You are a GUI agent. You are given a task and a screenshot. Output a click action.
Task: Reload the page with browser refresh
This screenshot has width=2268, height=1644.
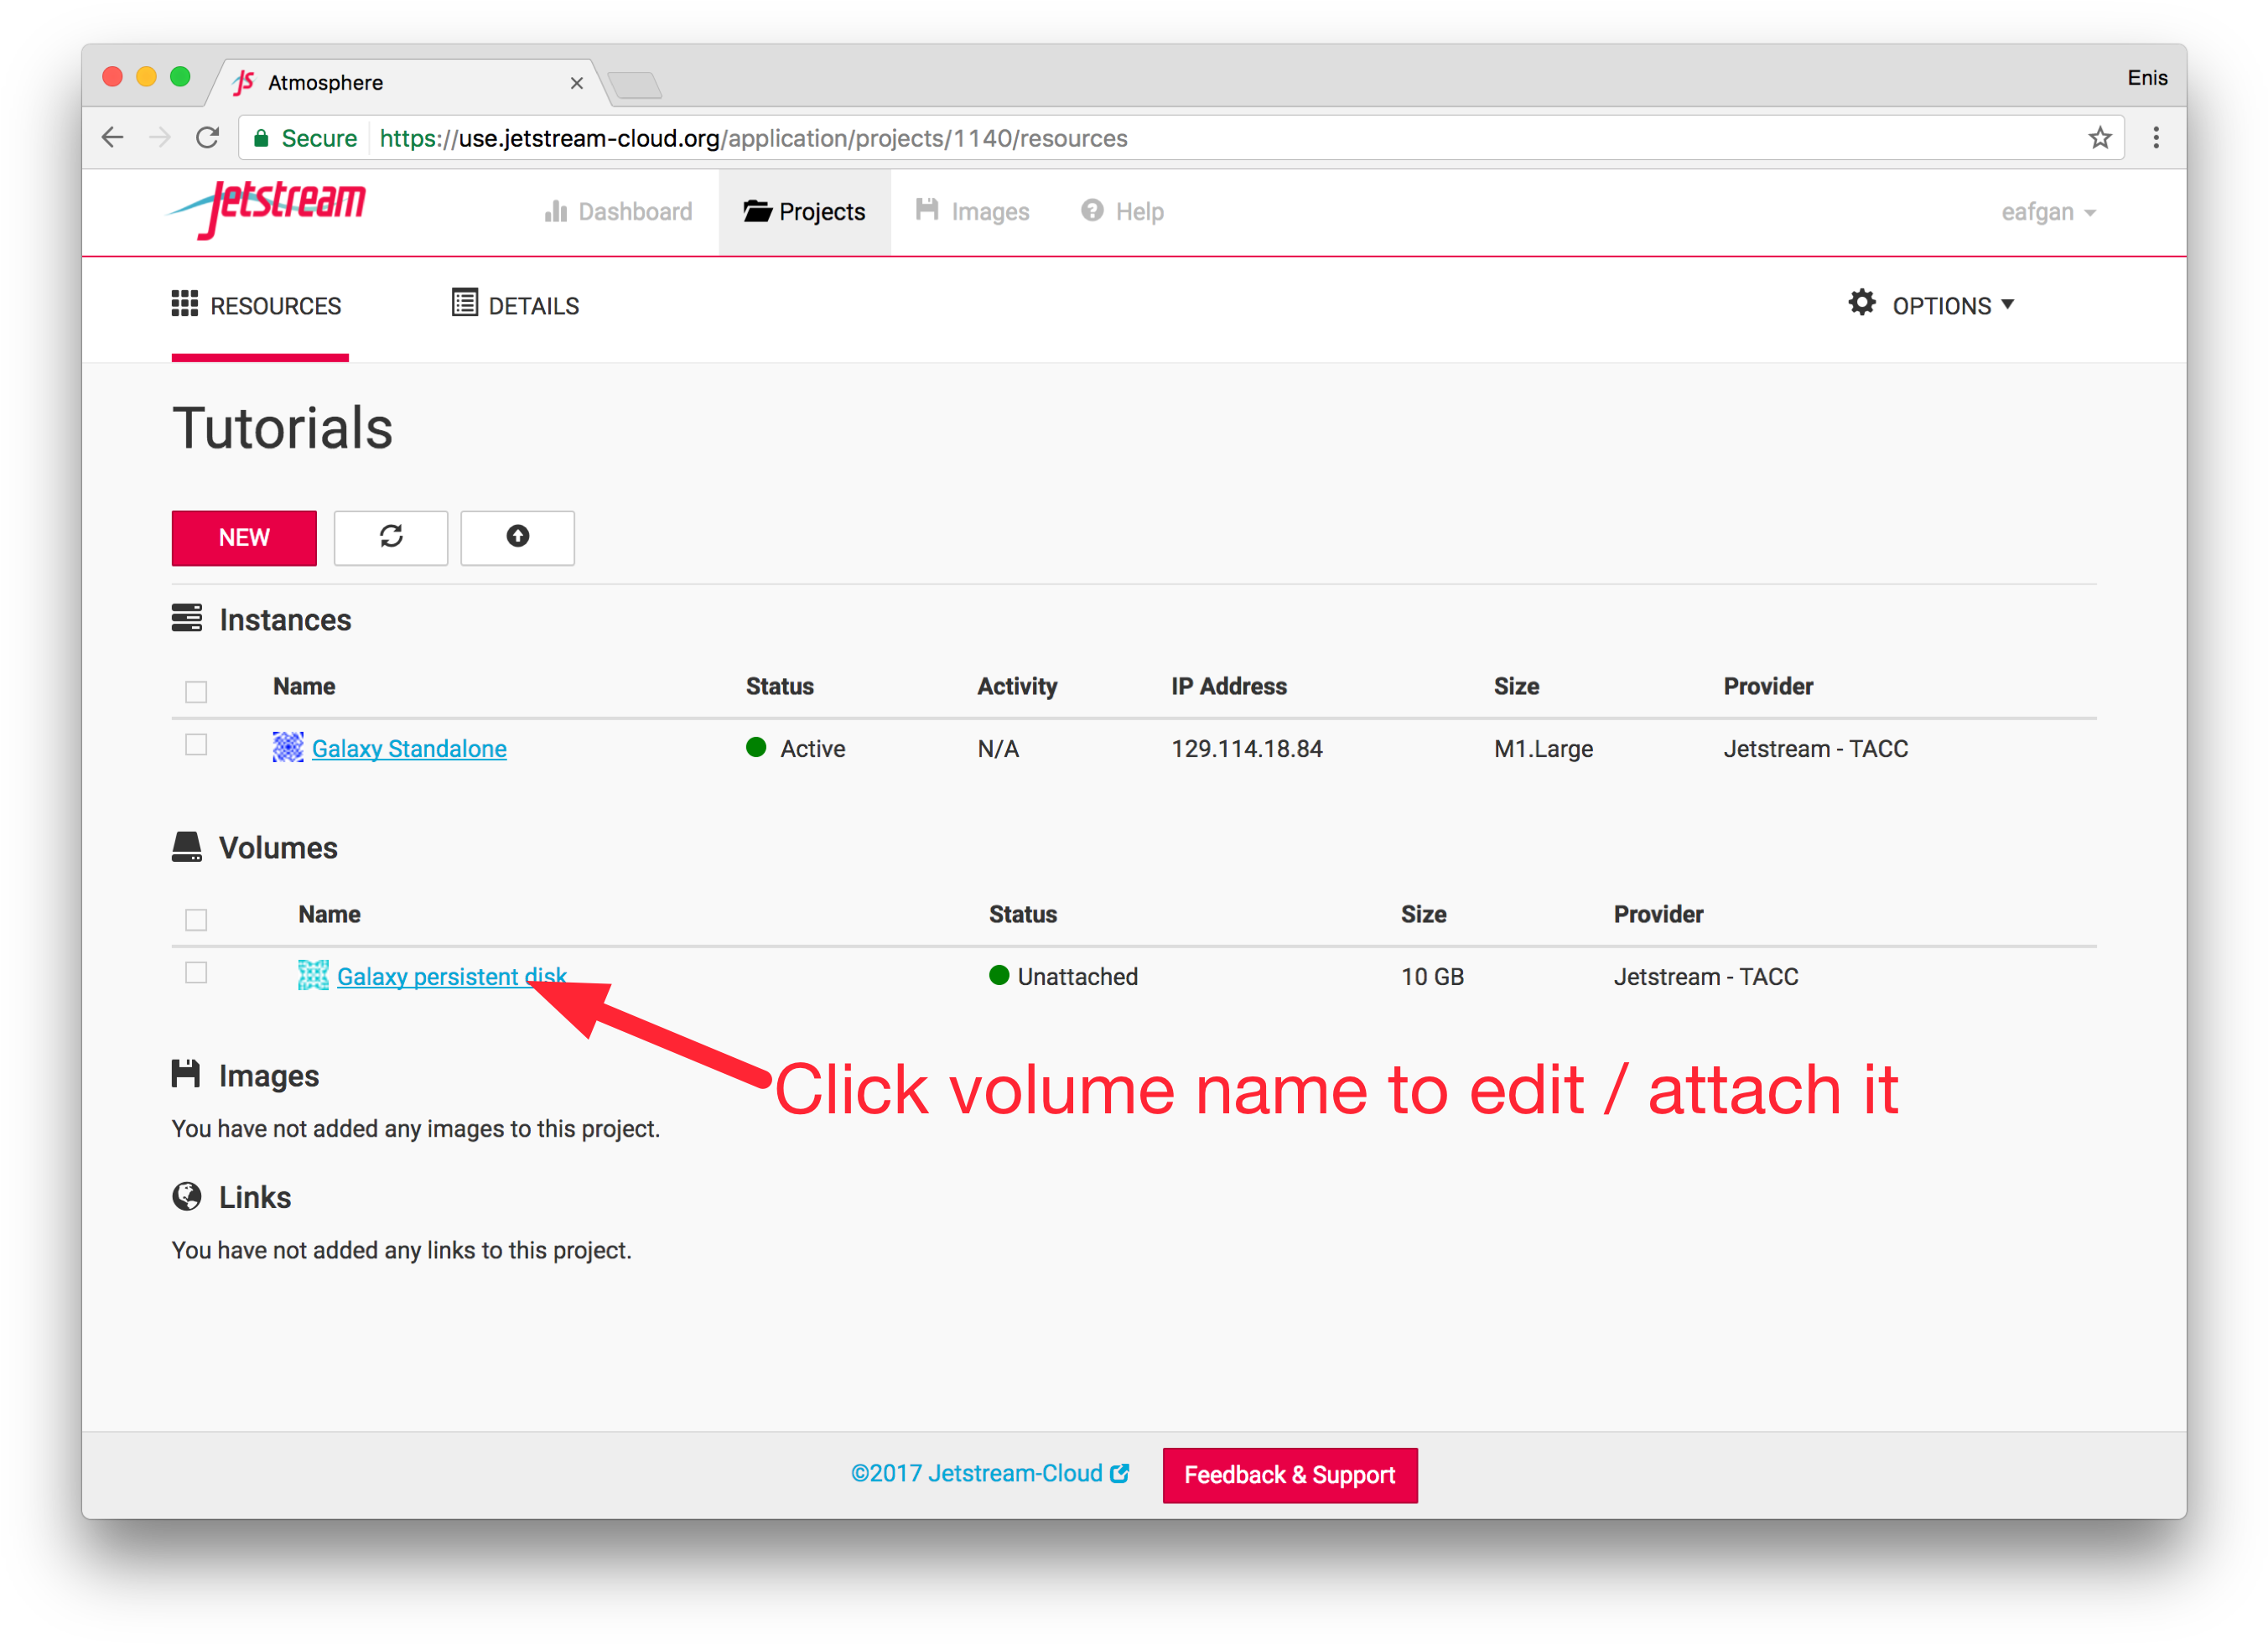point(207,138)
